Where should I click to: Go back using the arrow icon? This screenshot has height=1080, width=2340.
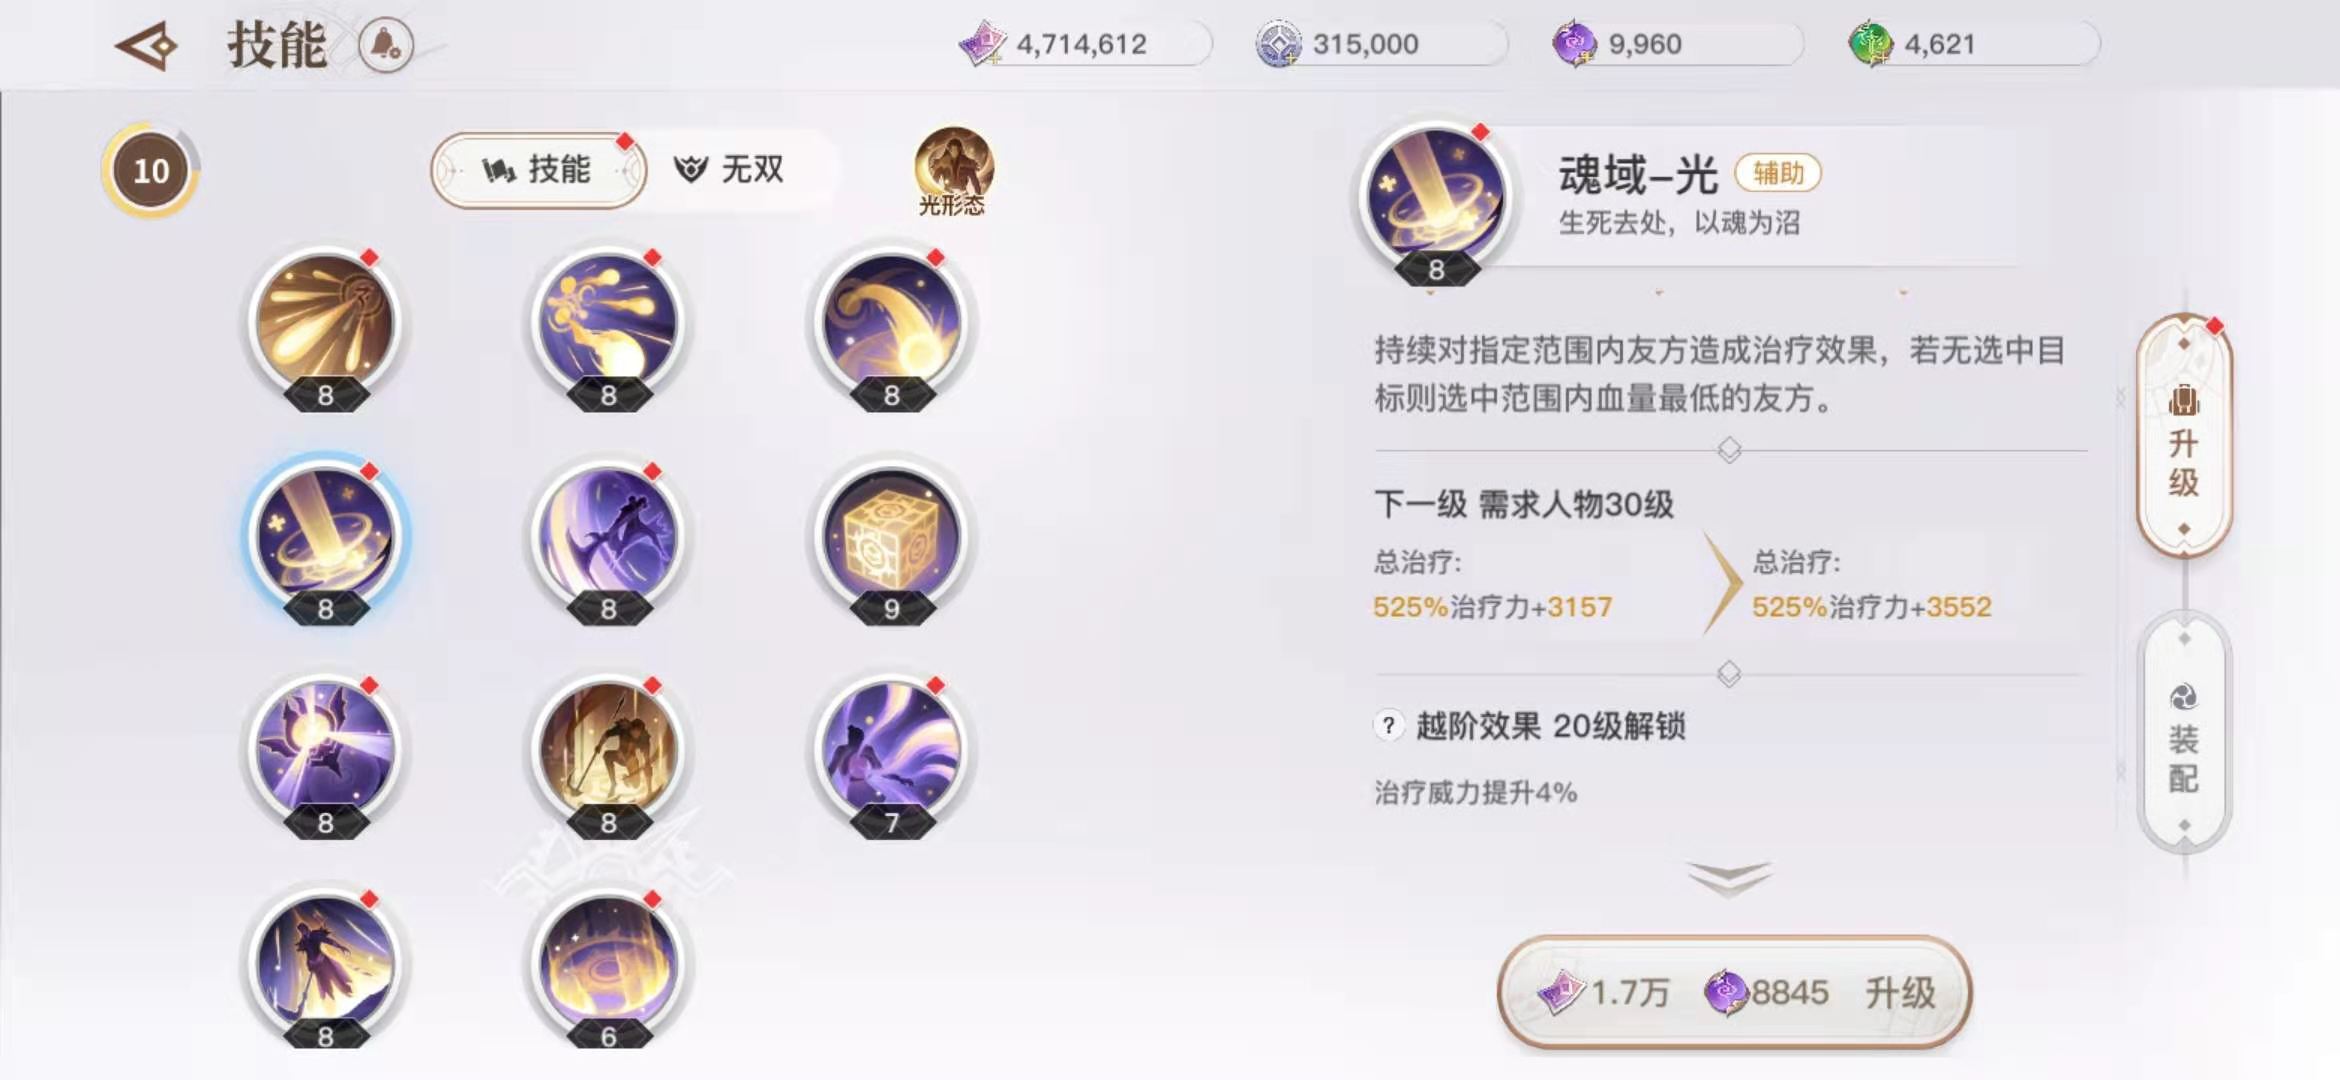pos(146,46)
